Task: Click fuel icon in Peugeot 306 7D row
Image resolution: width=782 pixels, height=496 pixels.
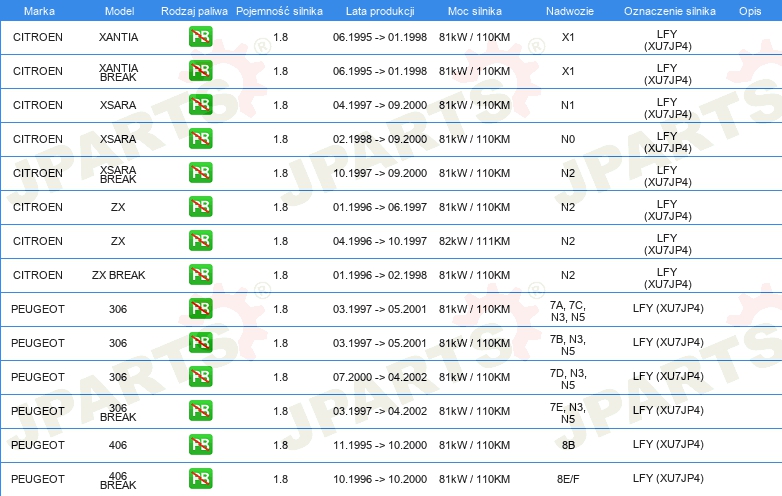Action: click(200, 376)
